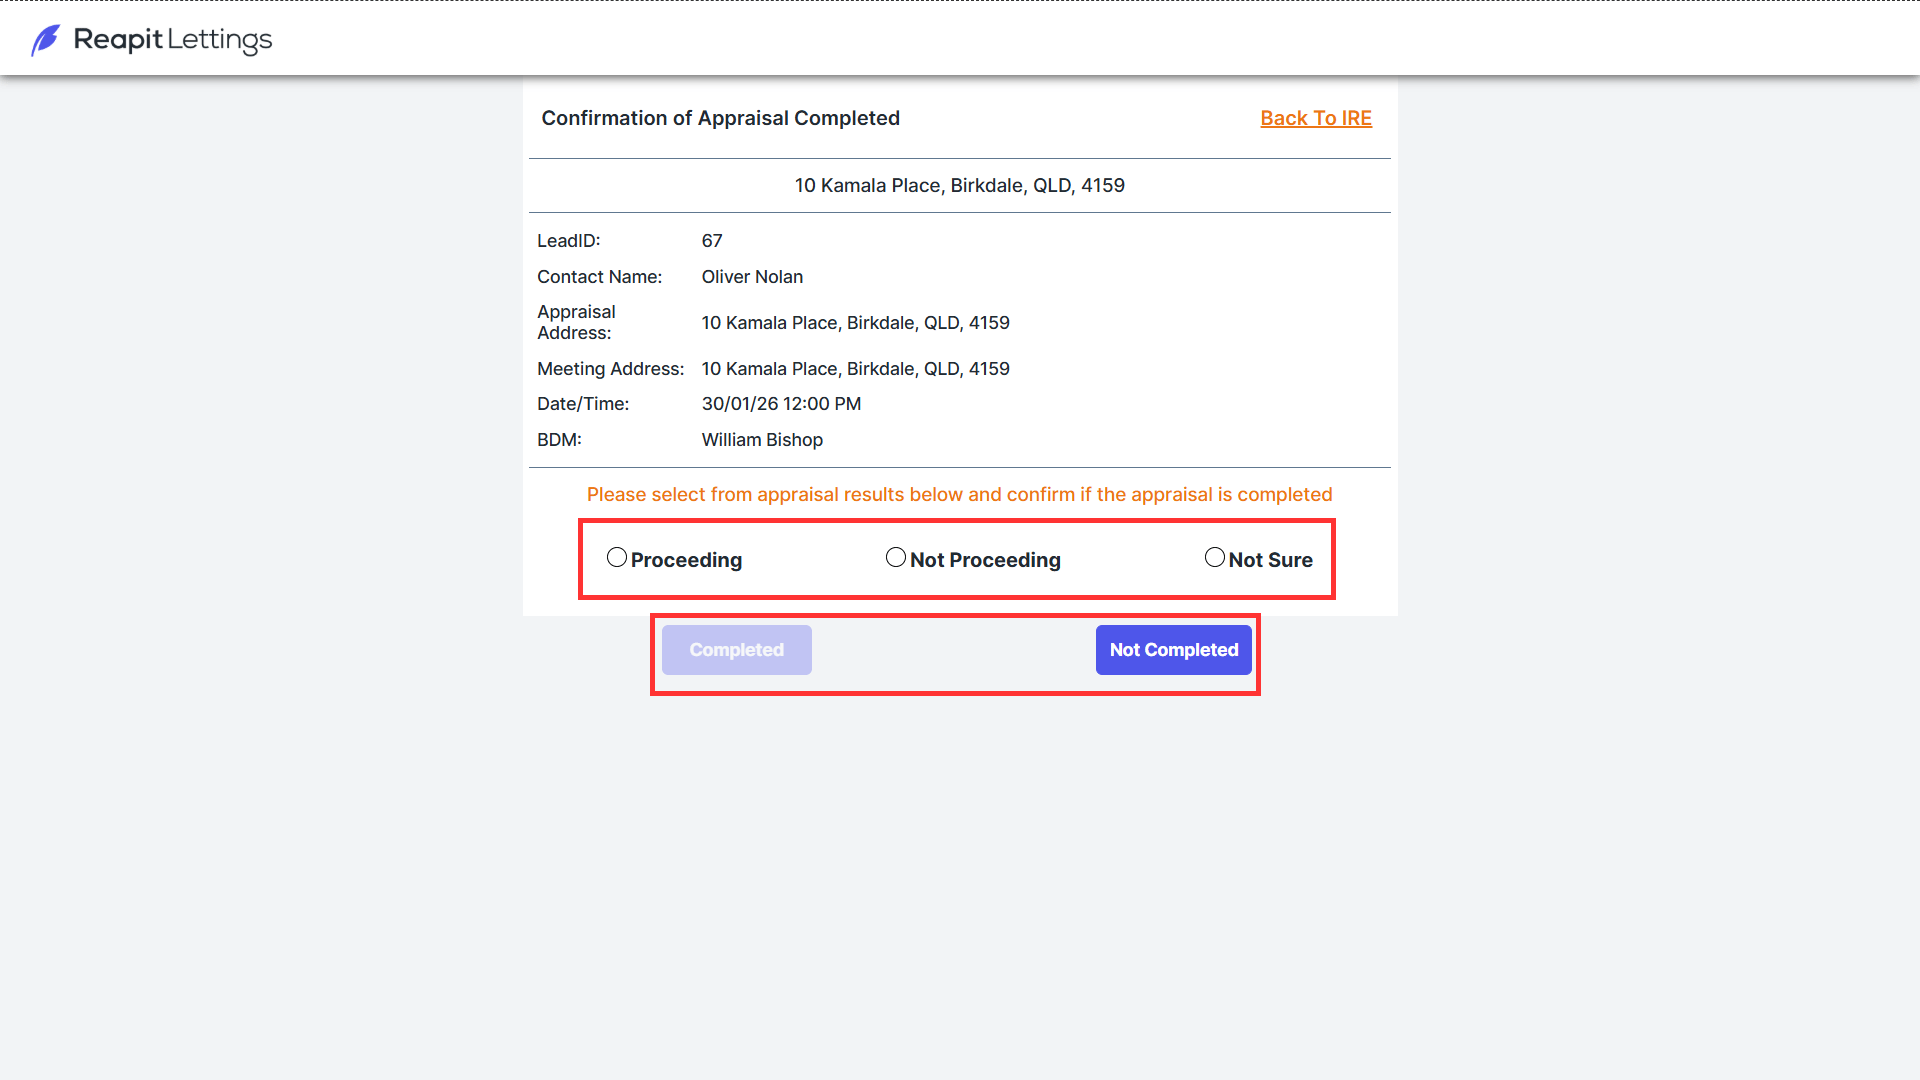Select the Not Proceeding radio button circle

pos(896,557)
